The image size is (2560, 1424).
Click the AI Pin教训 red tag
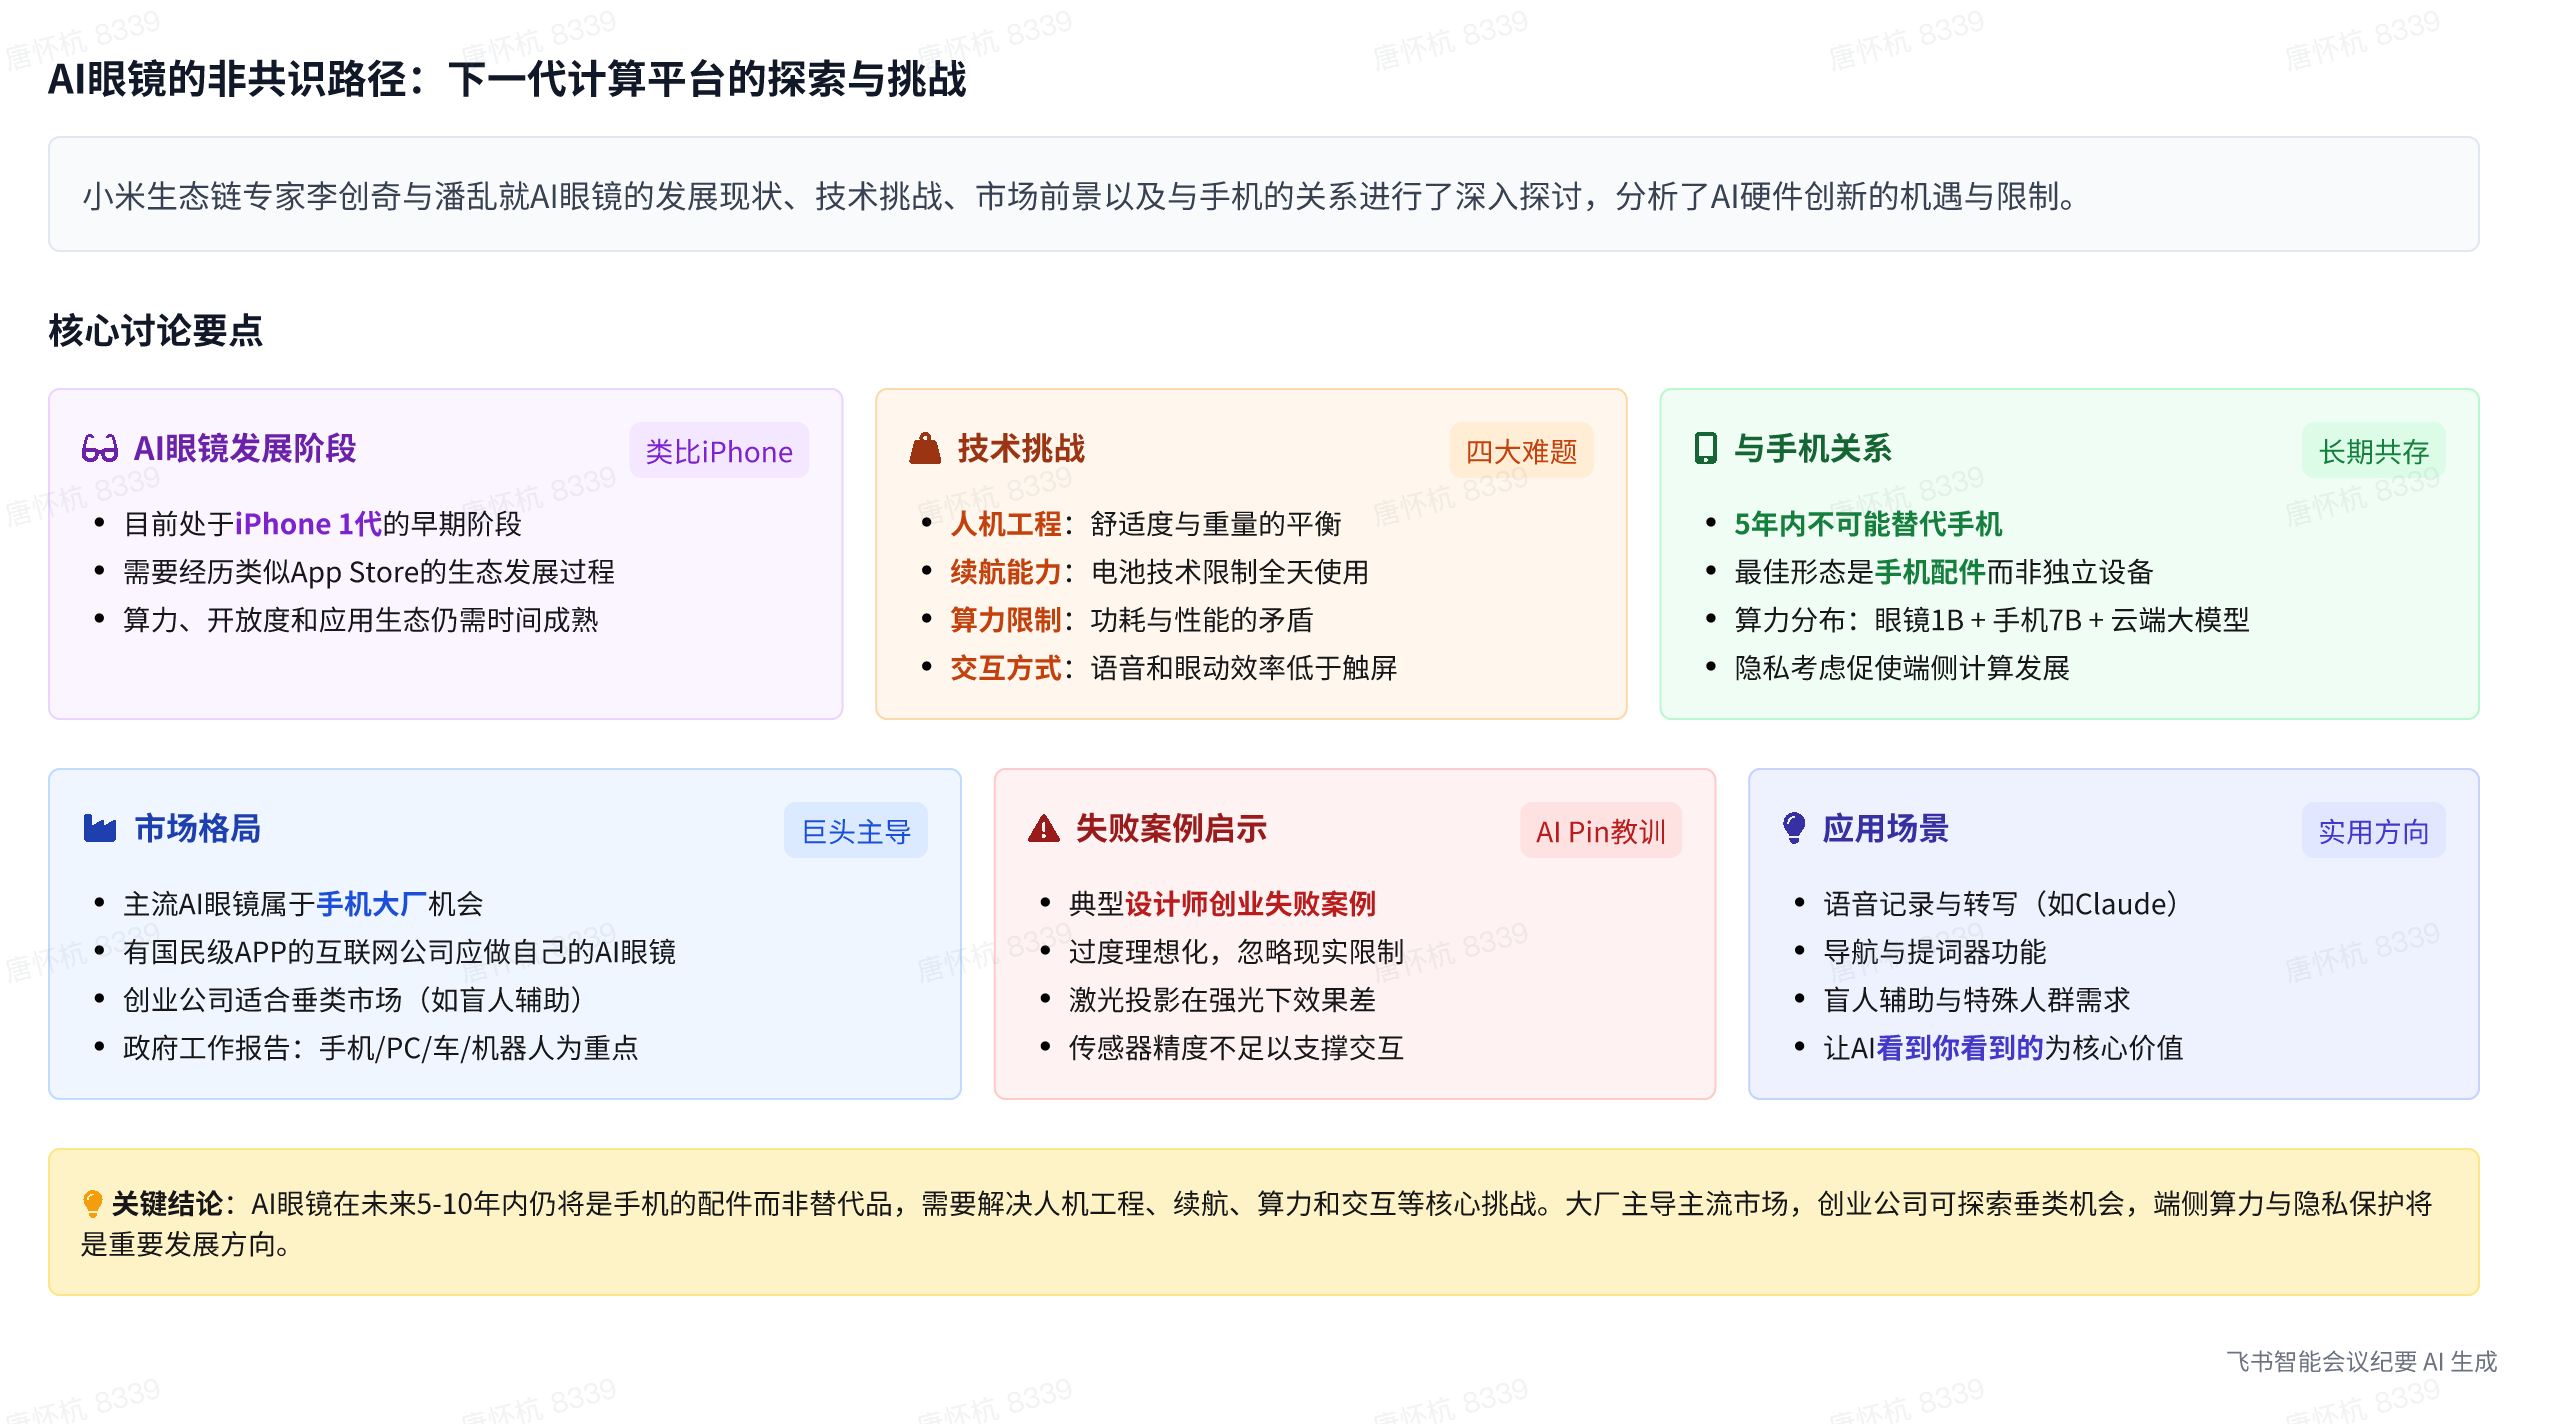click(x=1600, y=832)
